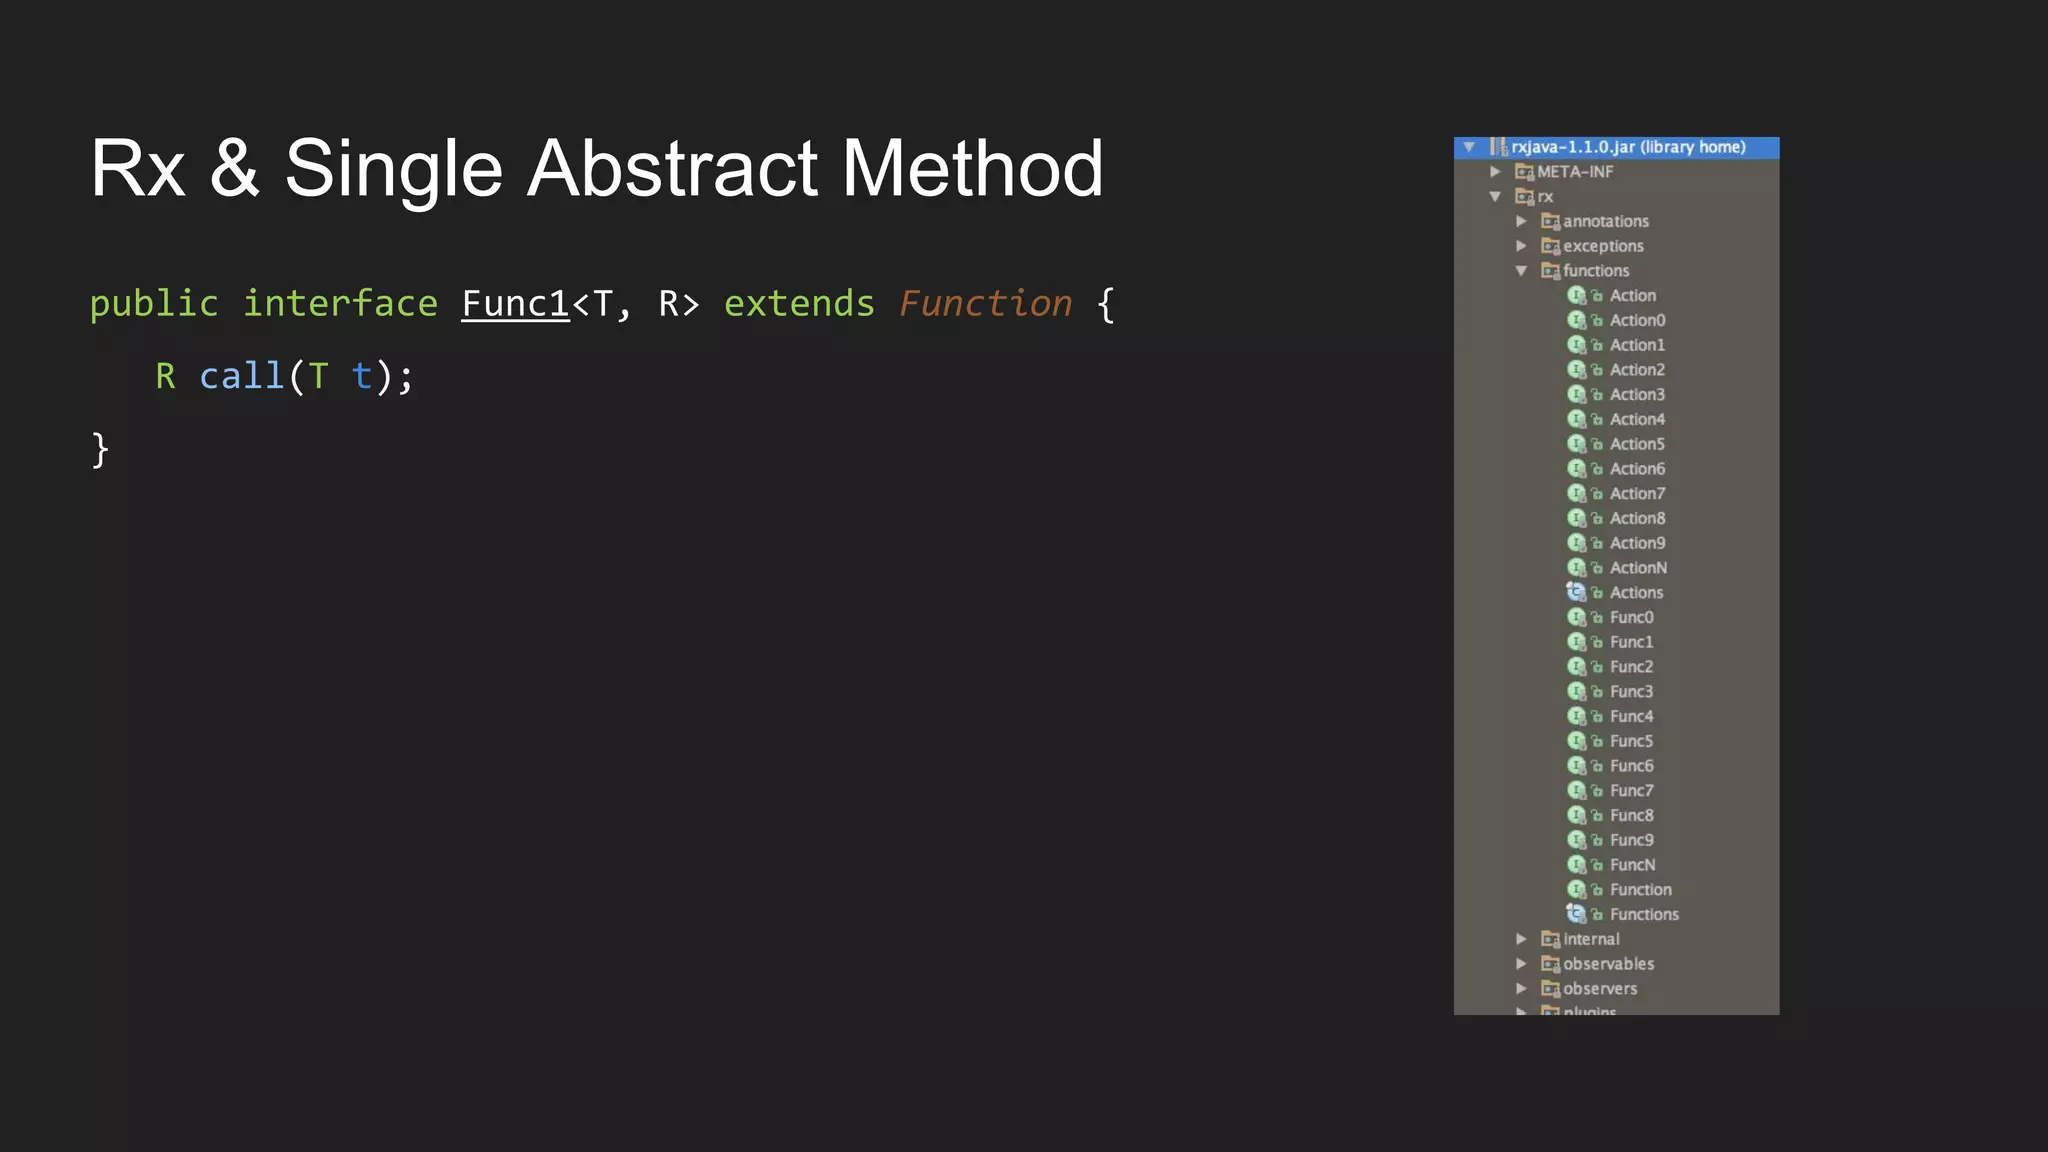Select the META-INF folder label
The height and width of the screenshot is (1152, 2048).
point(1575,172)
